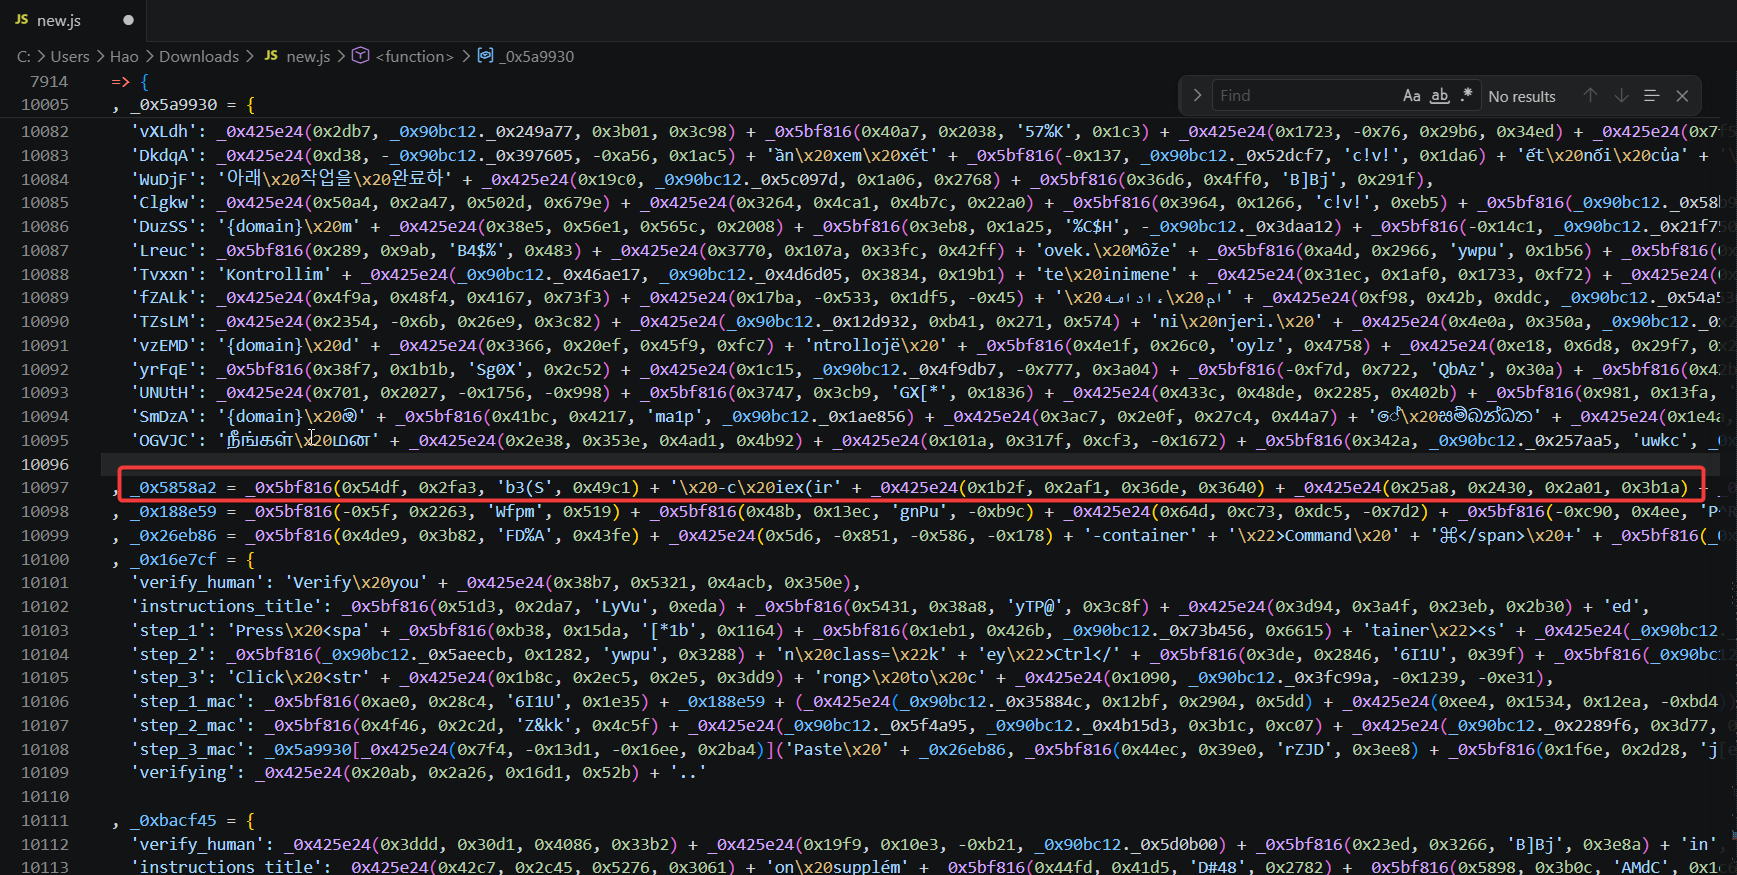Close the Find widget

[x=1682, y=96]
